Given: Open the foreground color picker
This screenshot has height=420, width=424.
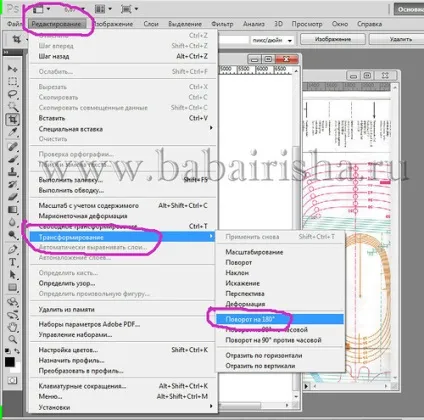Looking at the screenshot, I should coord(9,362).
